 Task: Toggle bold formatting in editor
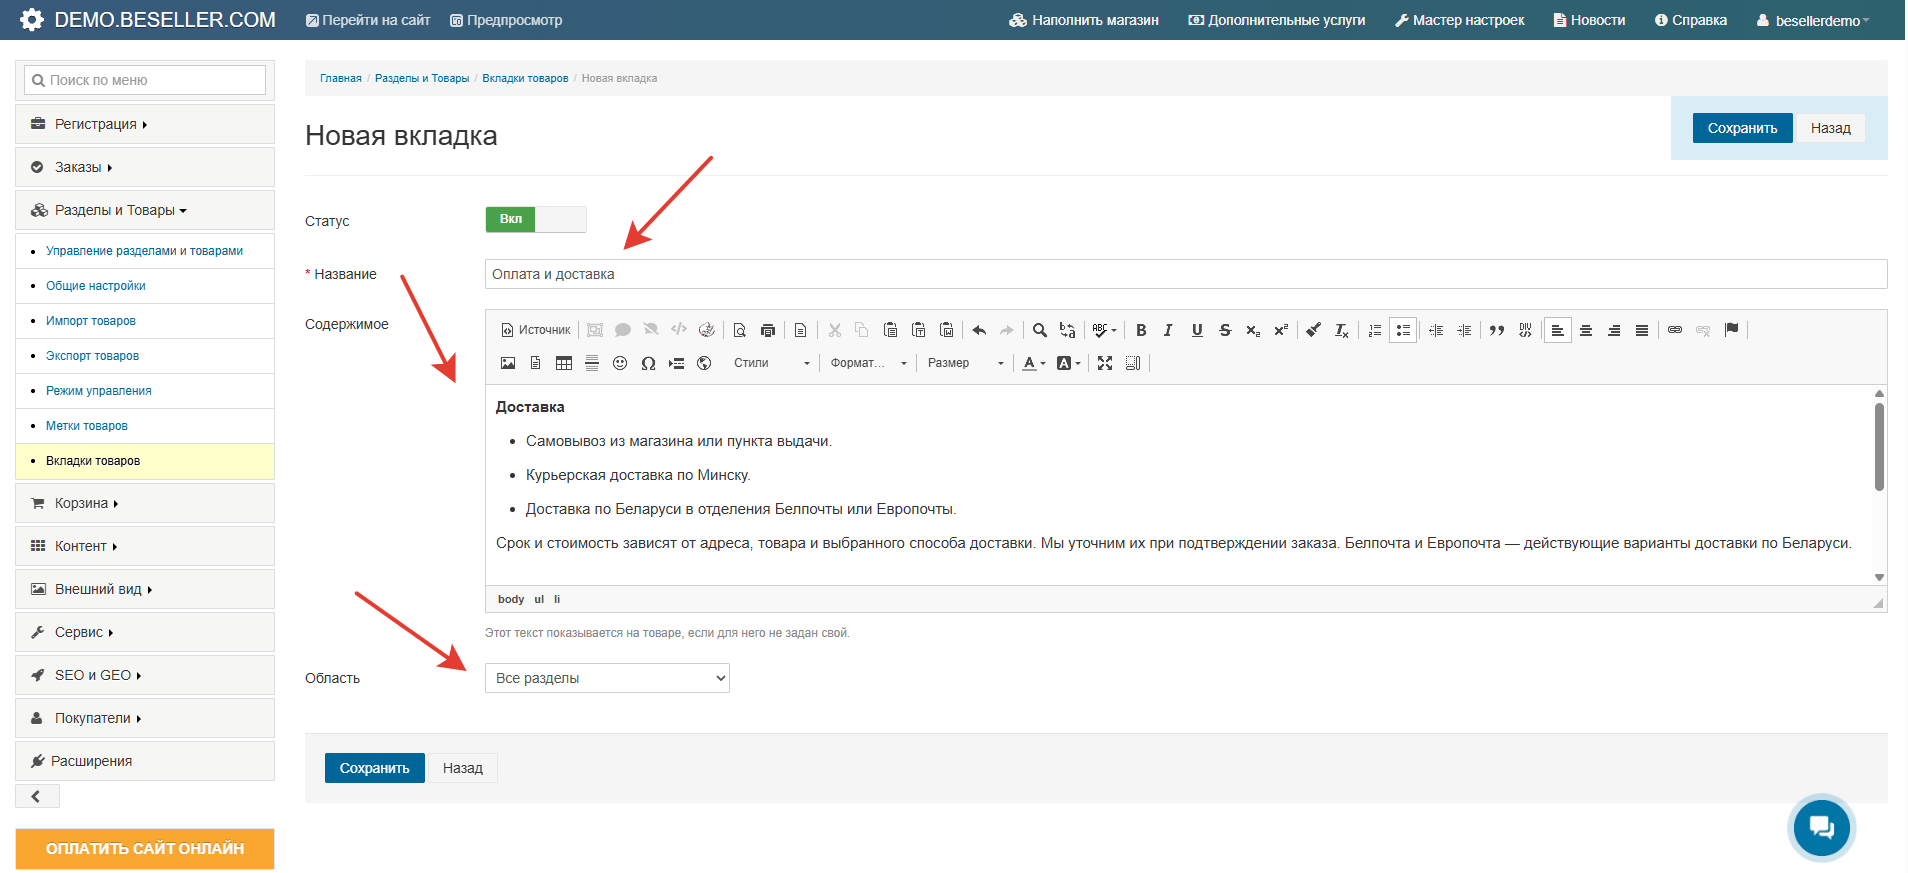point(1141,330)
